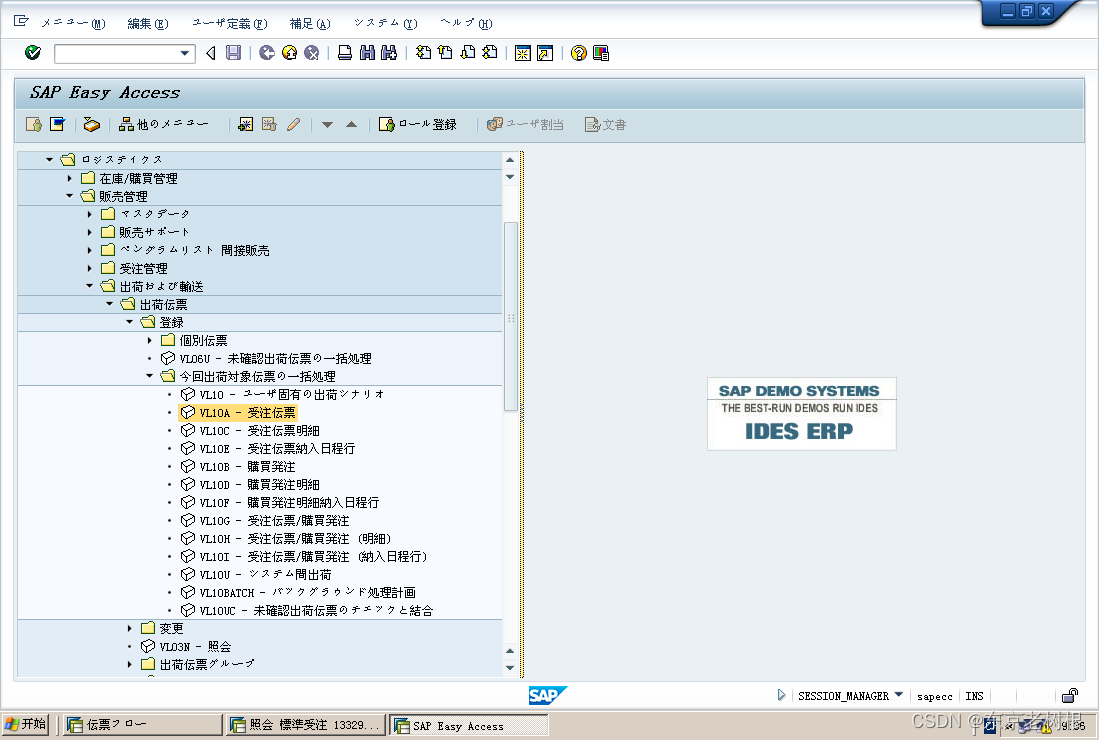Click the SAP Business Workplace icon

tap(91, 125)
